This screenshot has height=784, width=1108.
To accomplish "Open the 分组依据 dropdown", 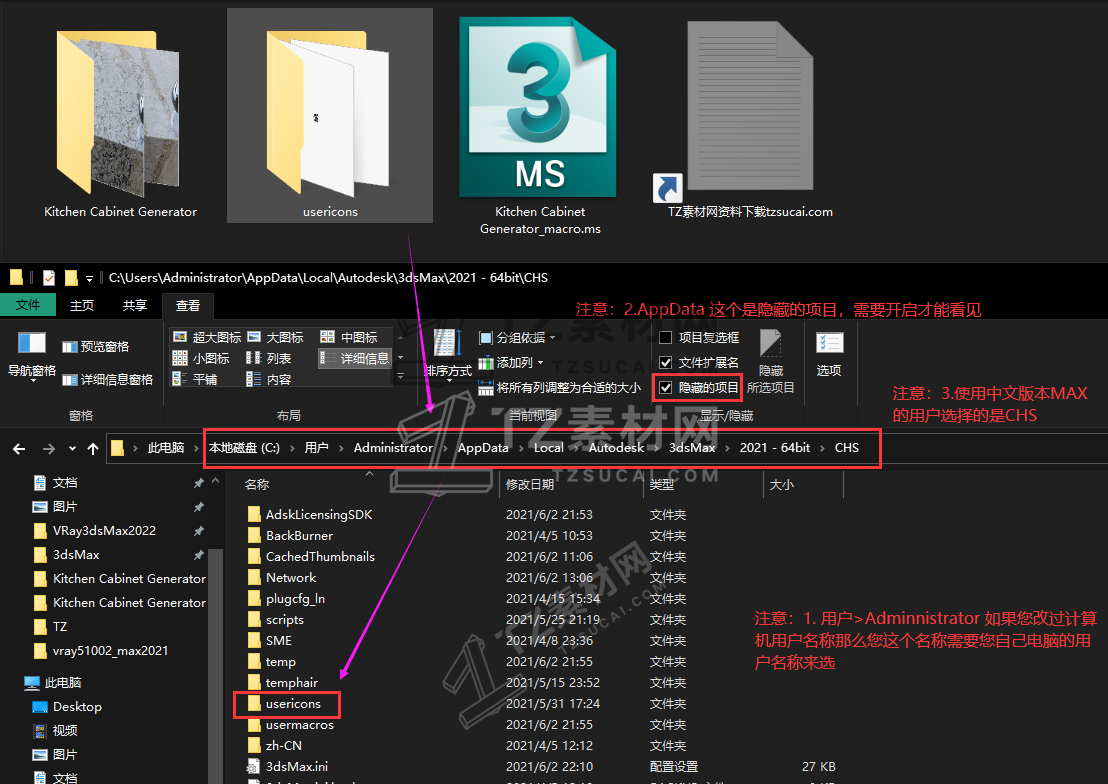I will 517,338.
